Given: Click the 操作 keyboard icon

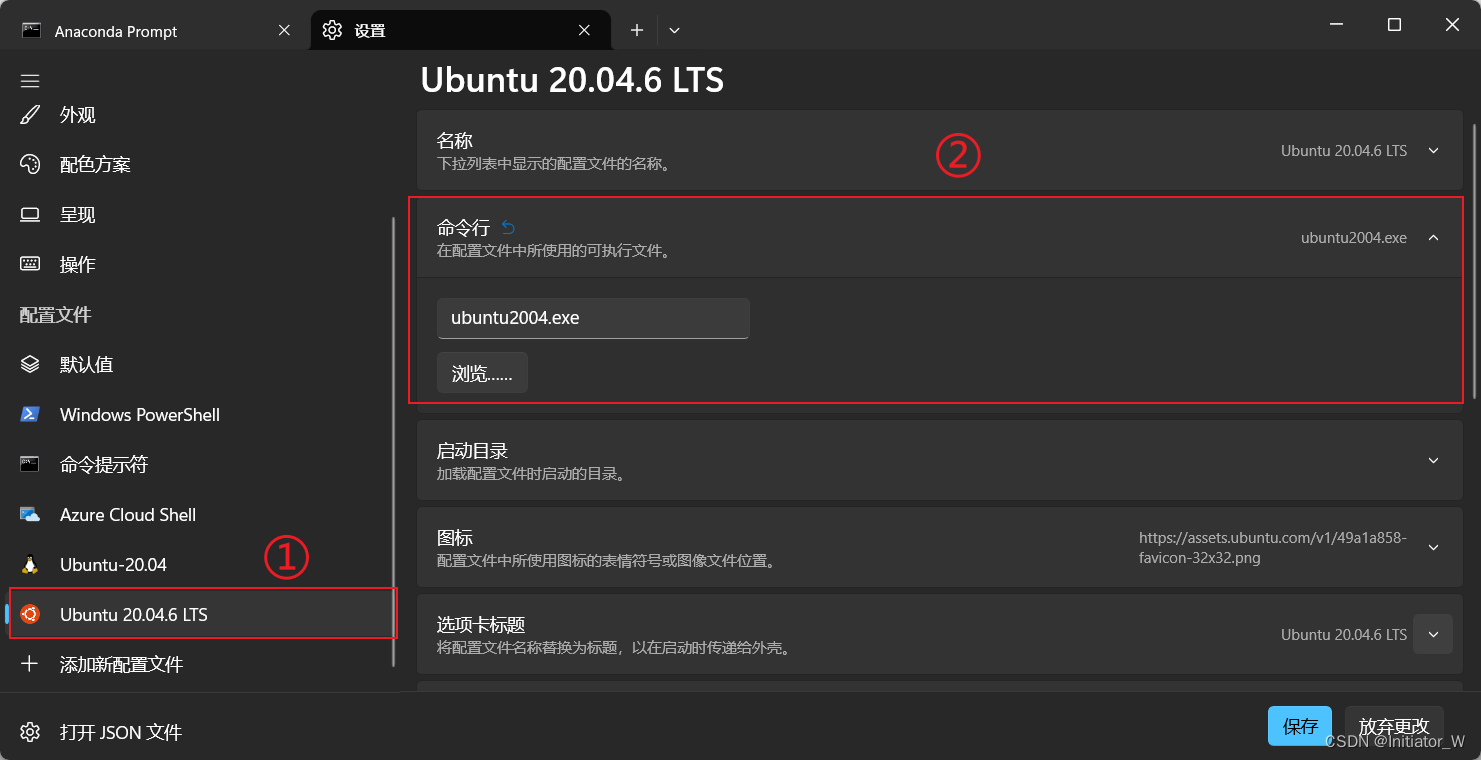Looking at the screenshot, I should tap(29, 264).
